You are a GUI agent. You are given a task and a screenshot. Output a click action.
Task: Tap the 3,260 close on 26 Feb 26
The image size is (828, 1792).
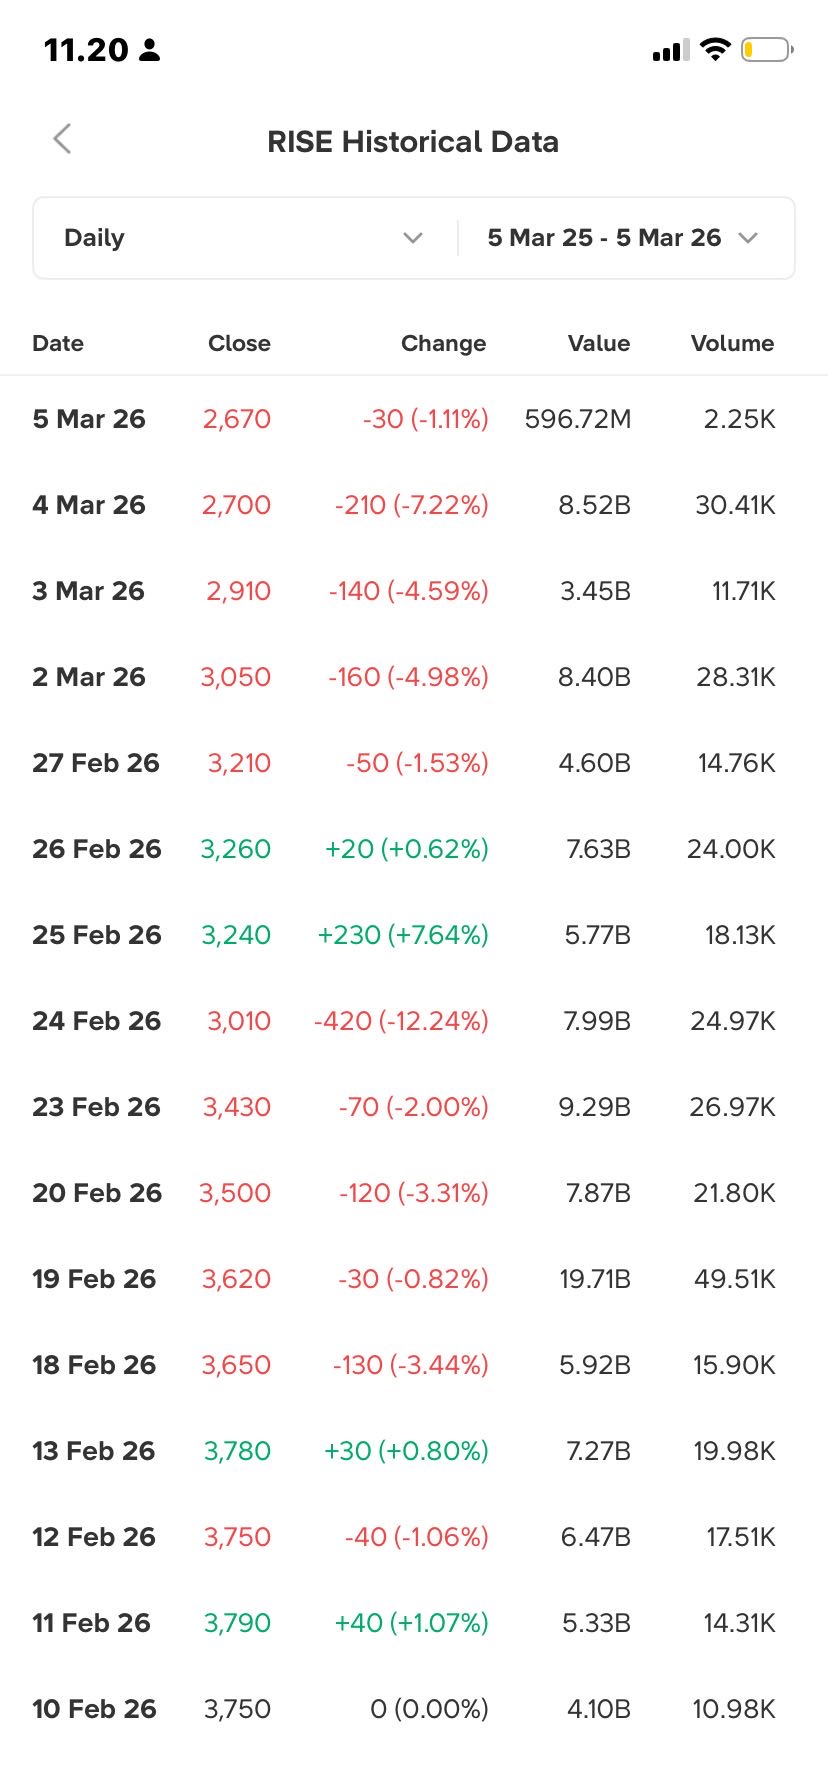(x=236, y=849)
